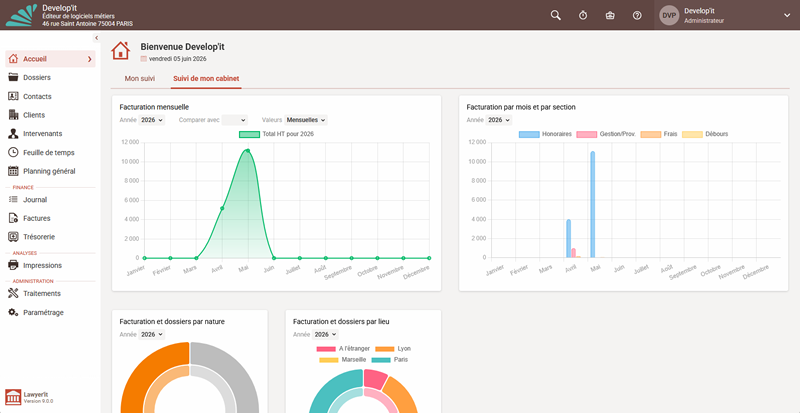Switch to the Mon suivi tab

click(140, 79)
